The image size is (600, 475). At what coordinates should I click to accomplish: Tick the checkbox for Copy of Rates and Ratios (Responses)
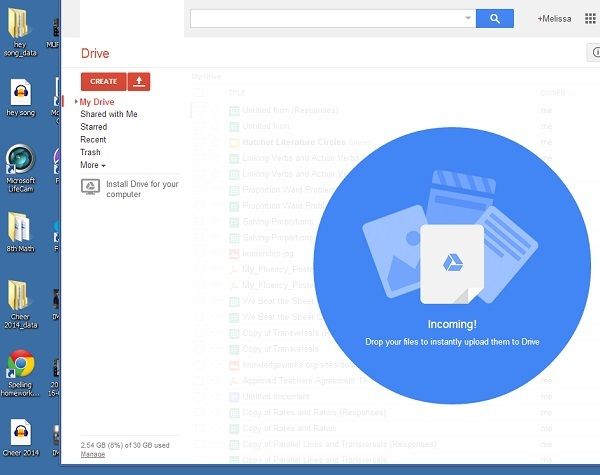(199, 412)
